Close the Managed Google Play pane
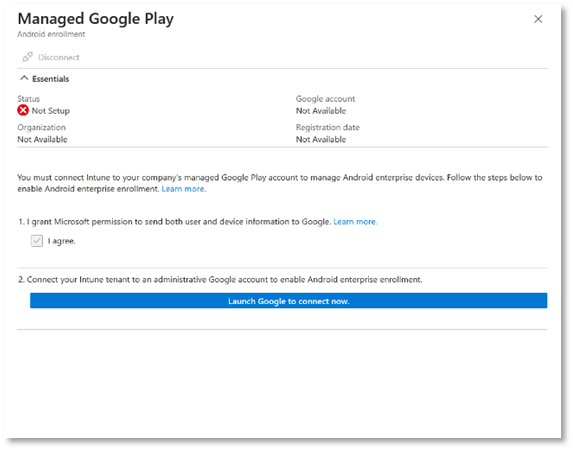Viewport: 573px width, 450px height. pyautogui.click(x=538, y=19)
